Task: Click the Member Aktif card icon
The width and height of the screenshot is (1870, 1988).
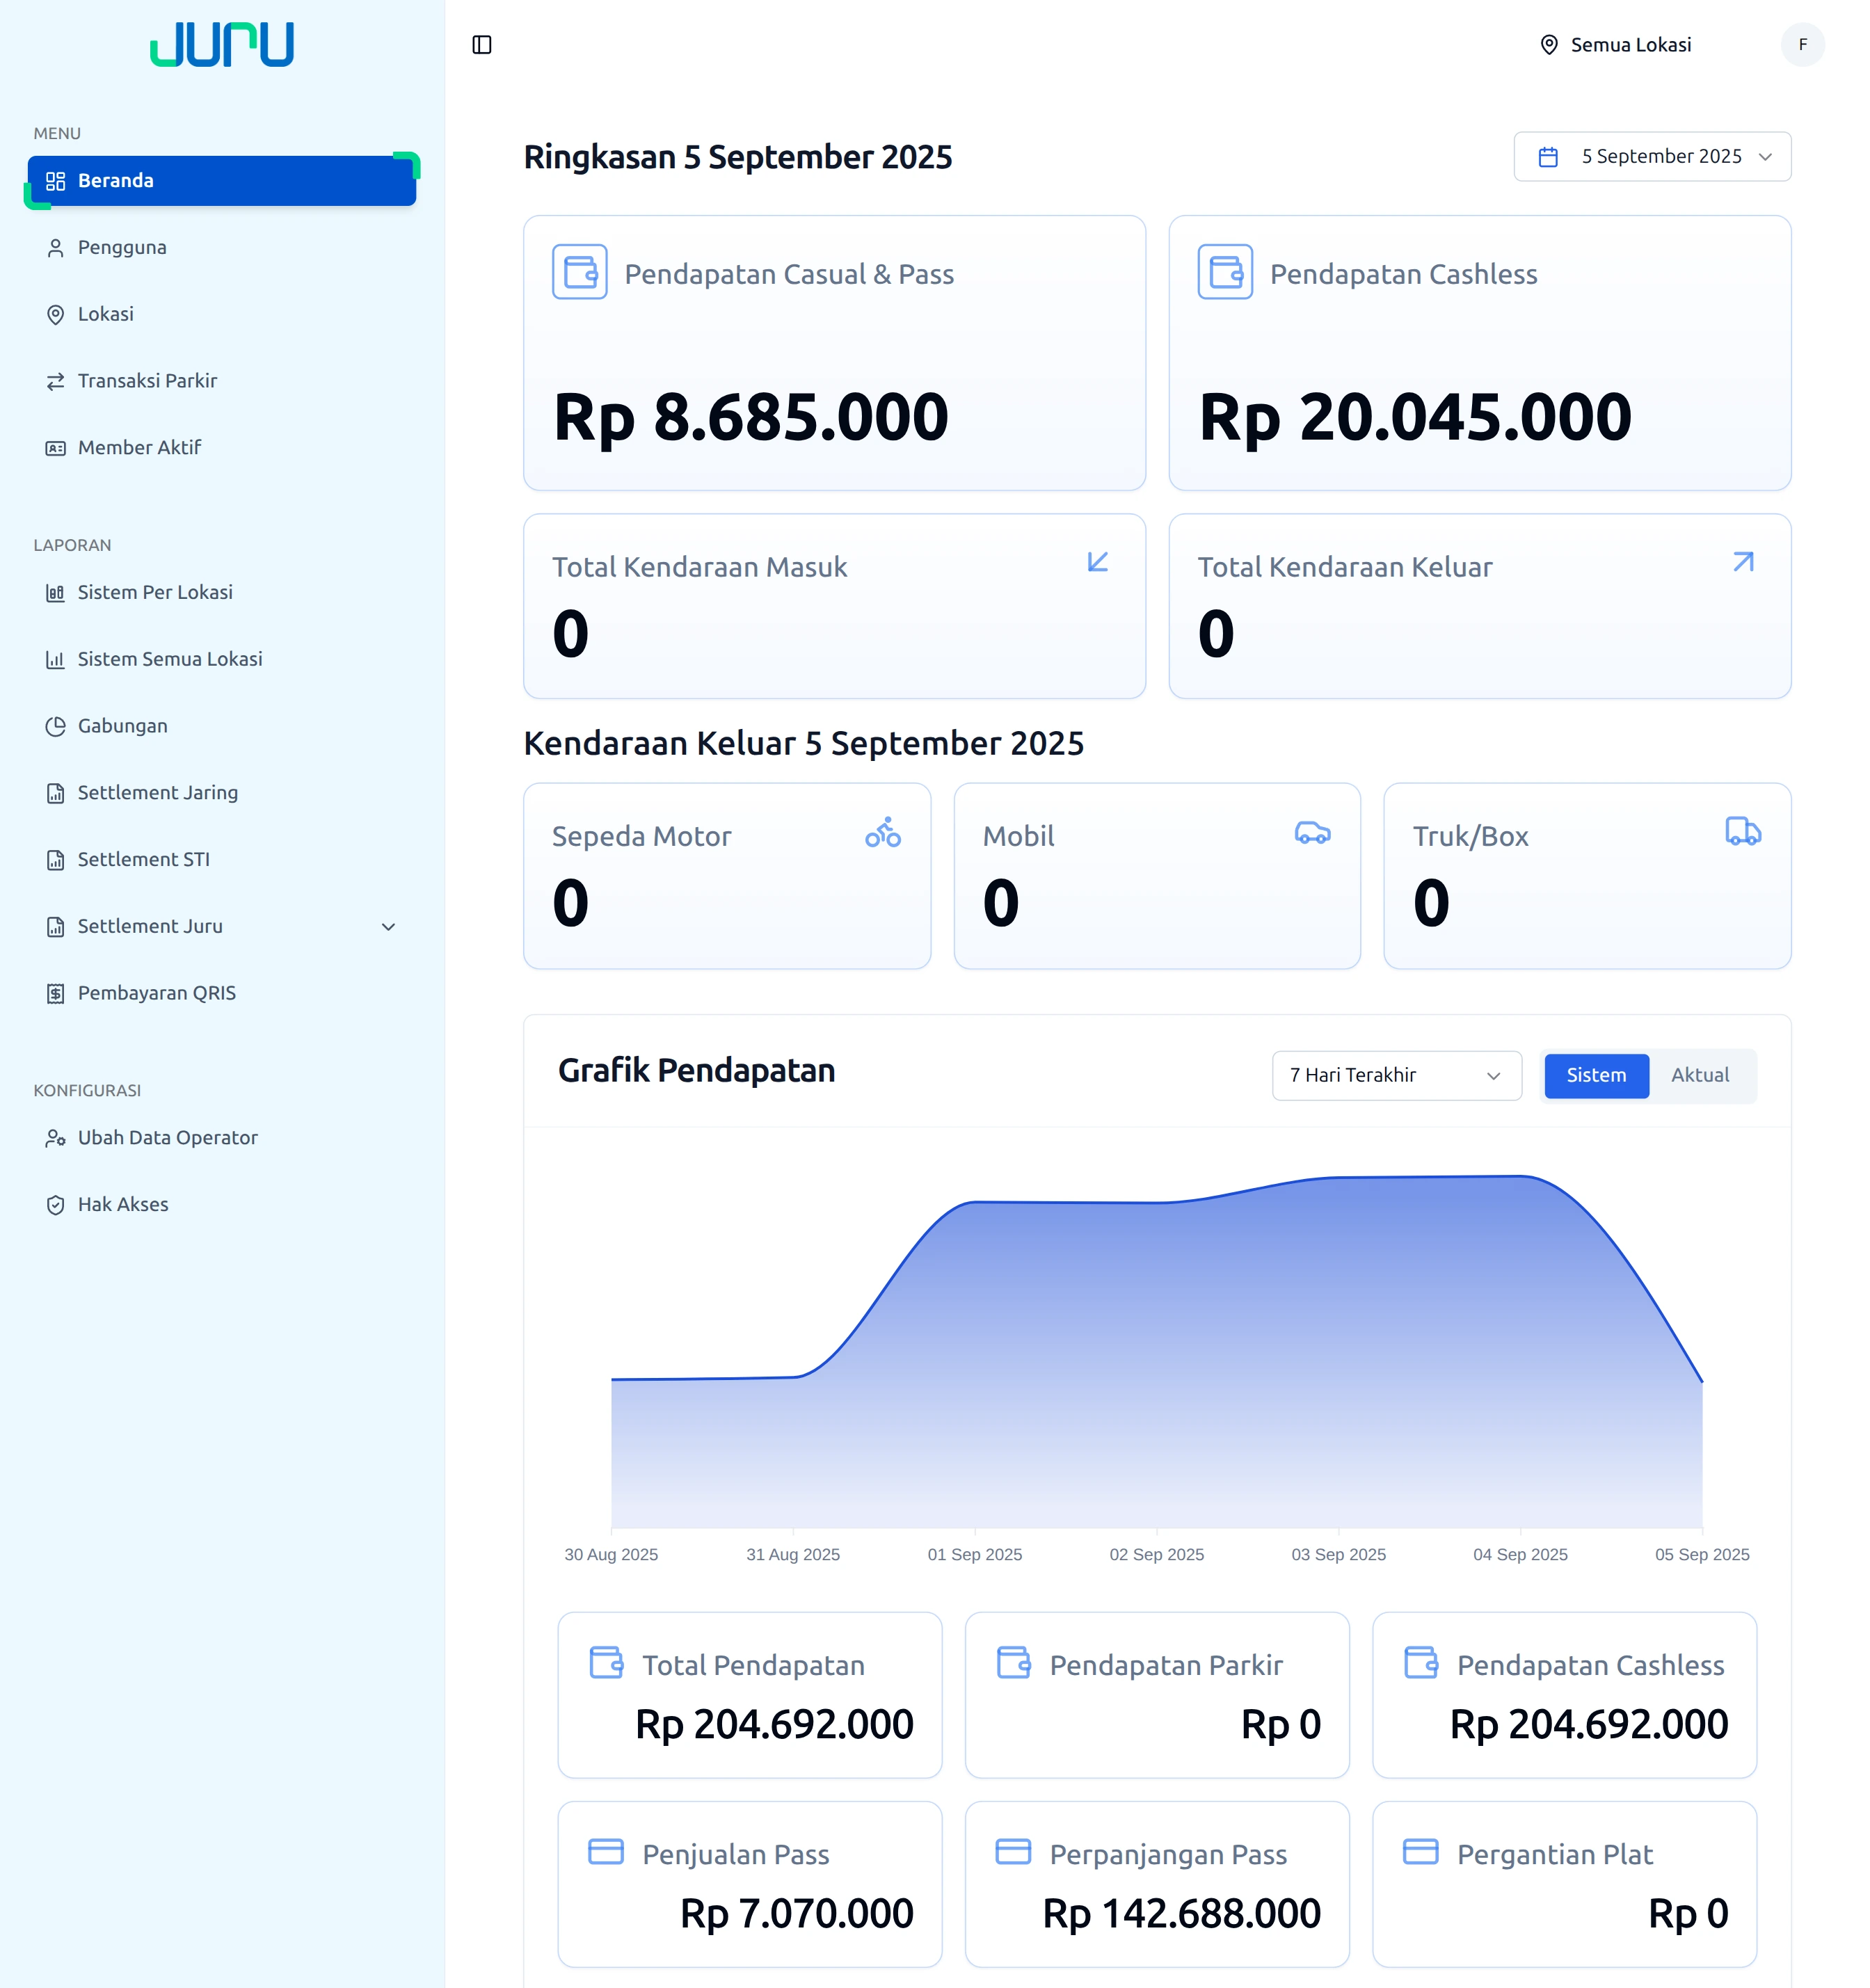Action: 56,448
